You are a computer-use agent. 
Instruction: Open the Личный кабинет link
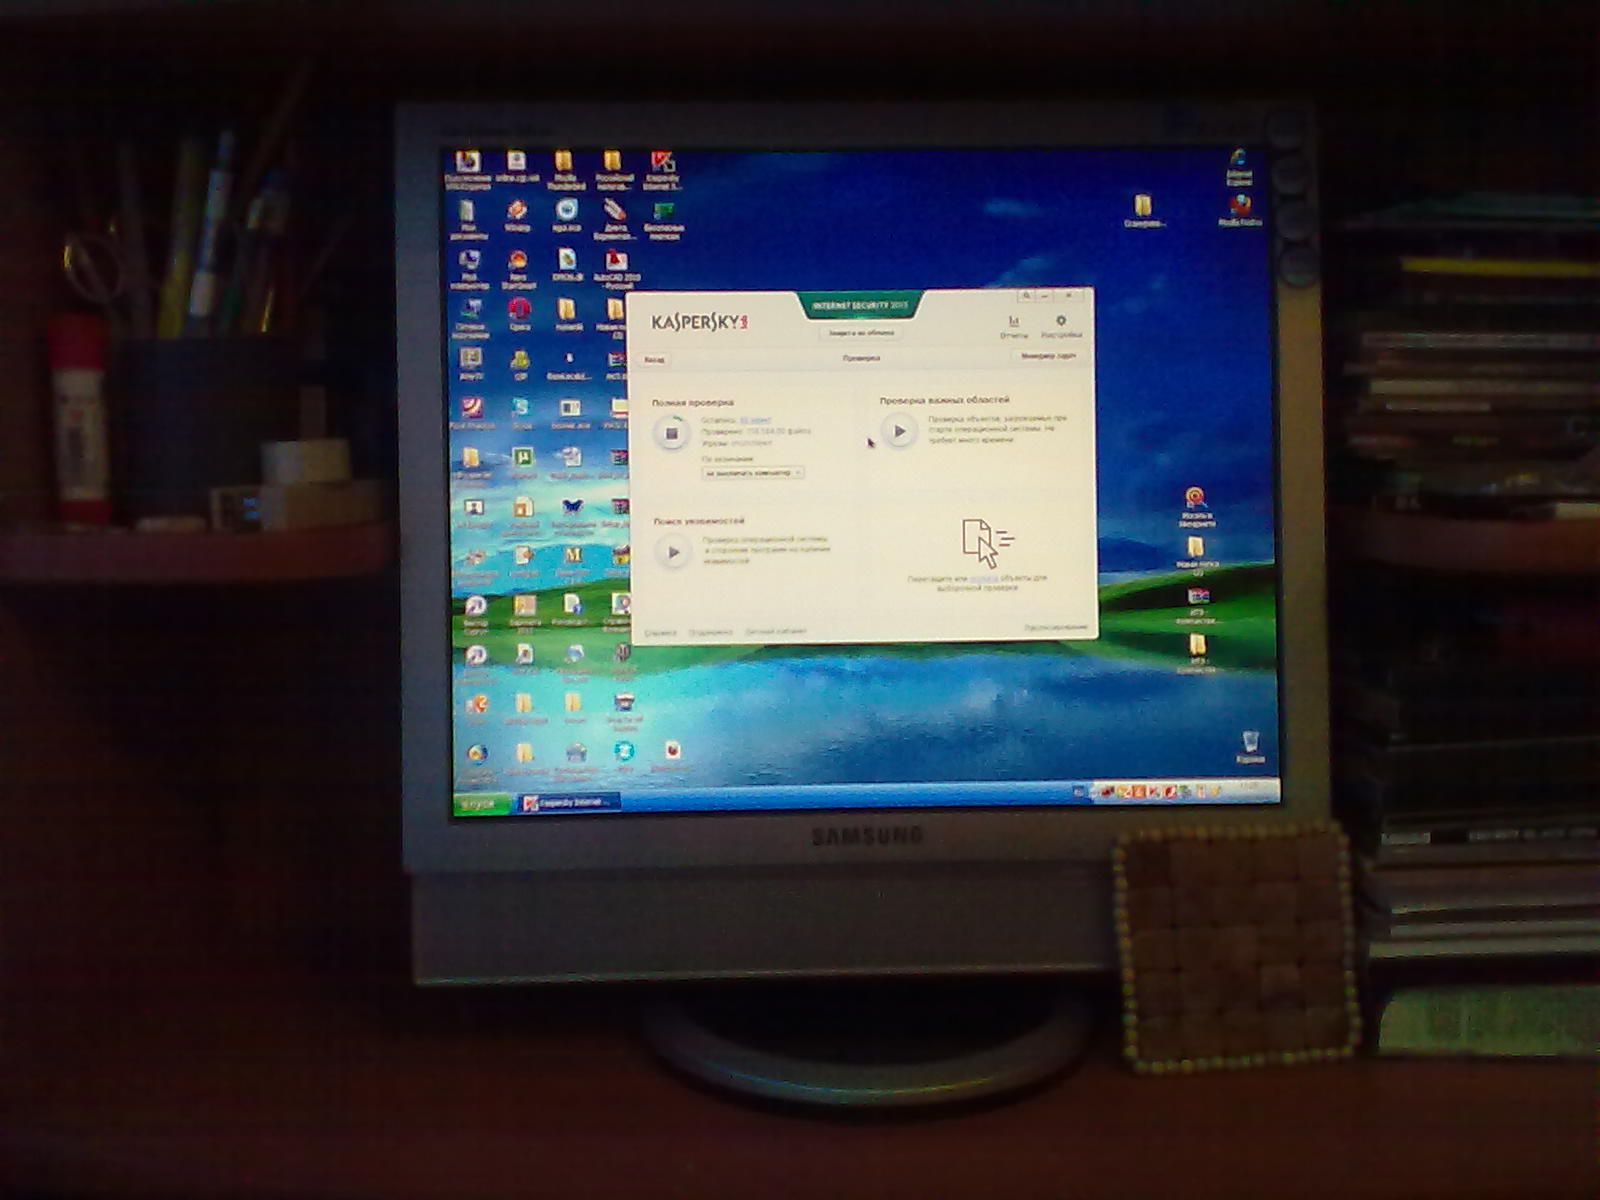(776, 632)
